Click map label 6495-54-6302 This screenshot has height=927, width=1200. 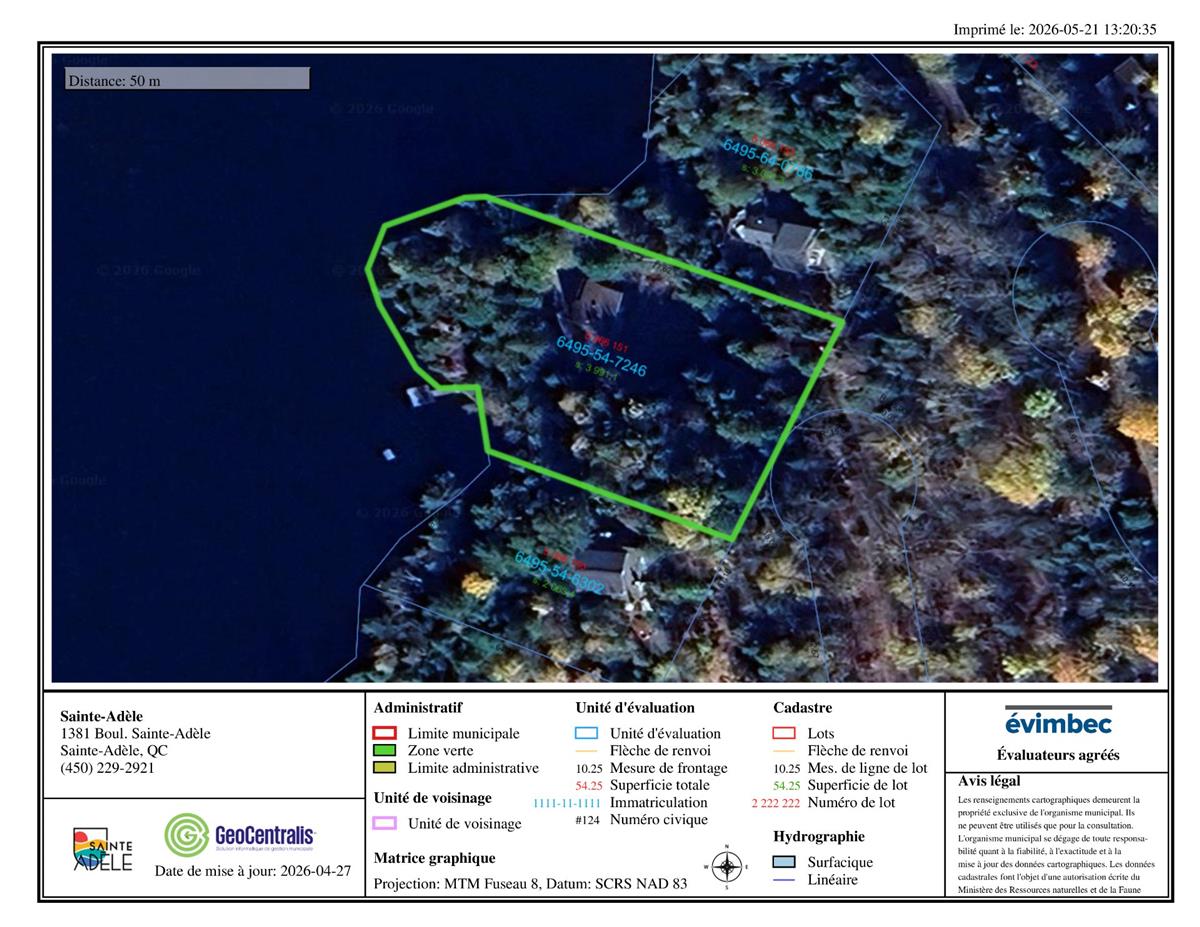tap(559, 572)
